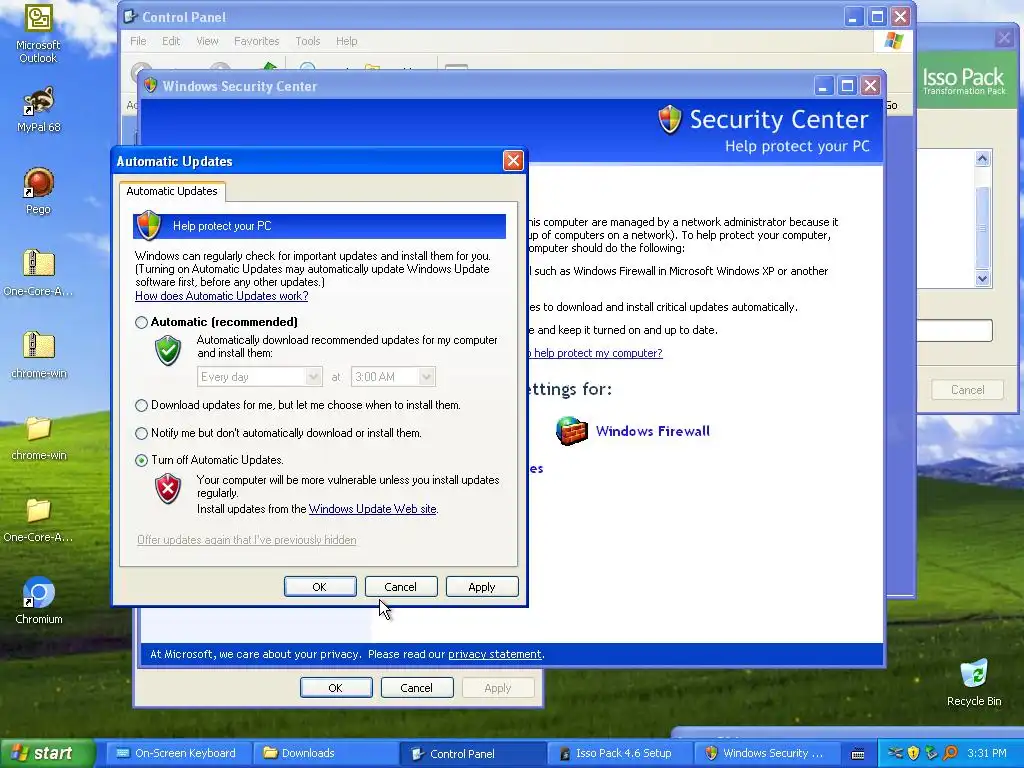Close the Automatic Updates dialog
The image size is (1024, 768).
(x=513, y=161)
